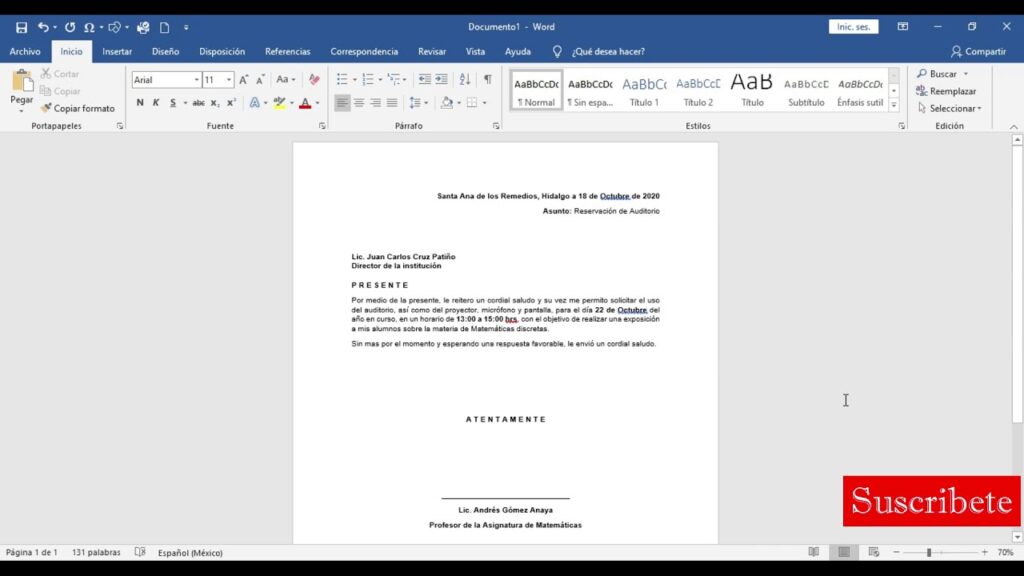Viewport: 1024px width, 576px height.
Task: Click the Format Painter brush icon
Action: click(x=46, y=108)
